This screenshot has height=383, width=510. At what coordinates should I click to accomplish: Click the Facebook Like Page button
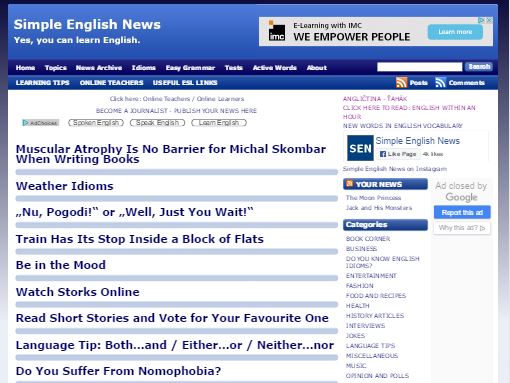tap(398, 154)
